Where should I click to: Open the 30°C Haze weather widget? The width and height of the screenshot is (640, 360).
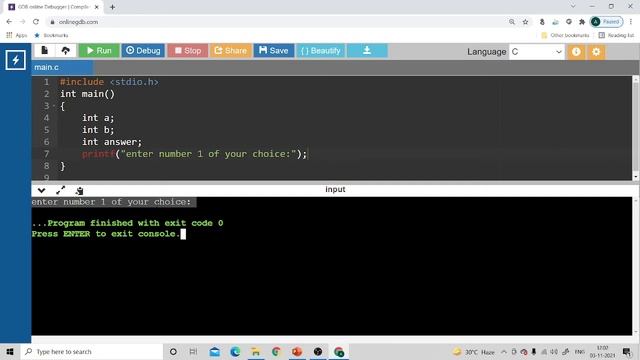[x=473, y=352]
